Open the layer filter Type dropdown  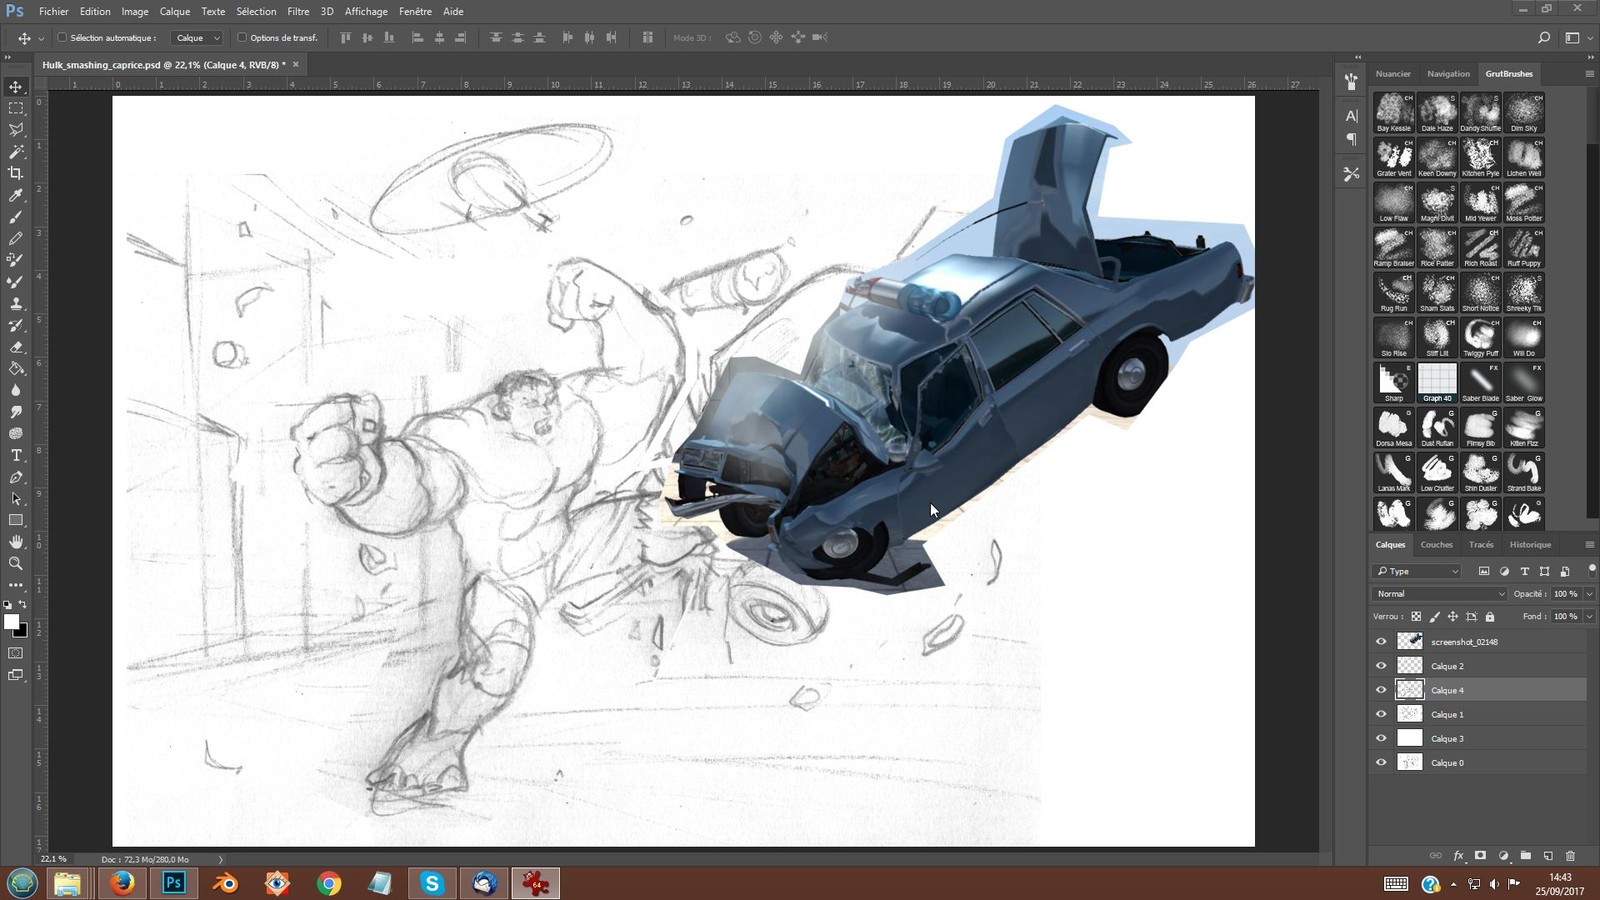tap(1417, 571)
